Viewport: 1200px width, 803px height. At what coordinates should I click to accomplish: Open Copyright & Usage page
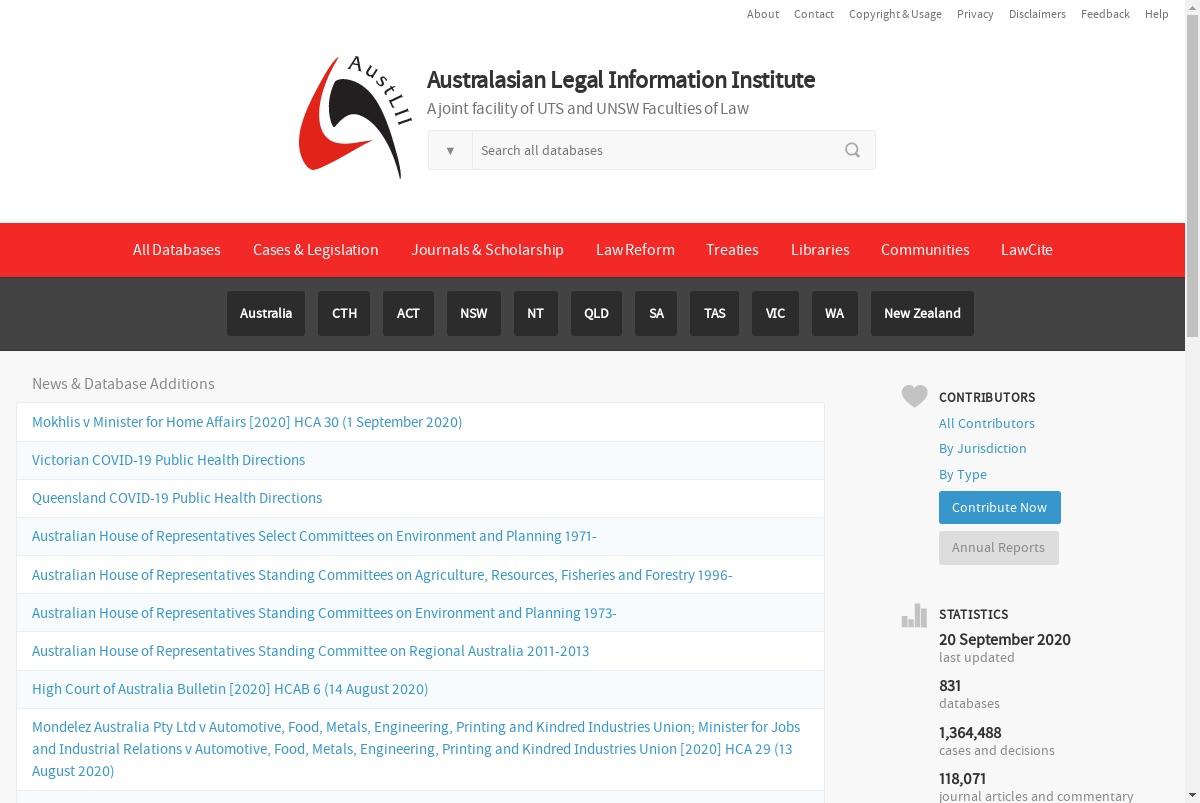(895, 14)
